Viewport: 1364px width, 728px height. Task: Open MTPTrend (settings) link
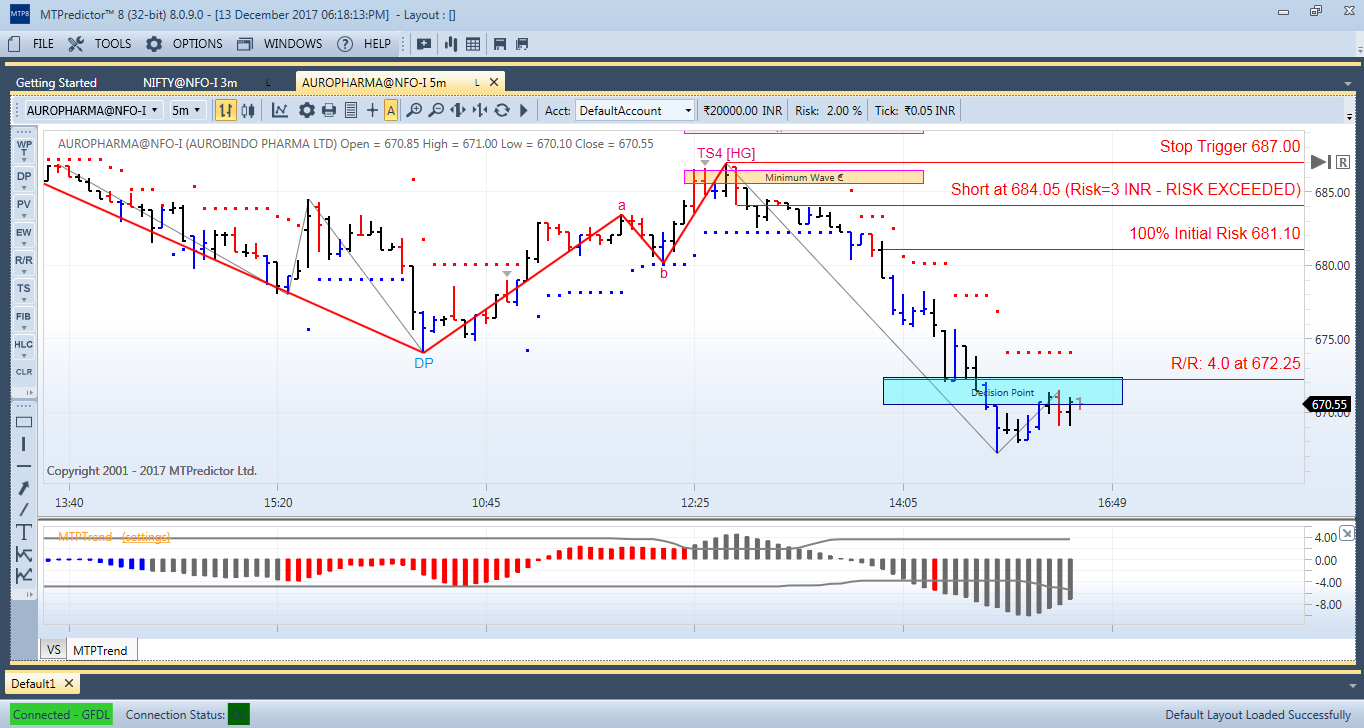146,537
